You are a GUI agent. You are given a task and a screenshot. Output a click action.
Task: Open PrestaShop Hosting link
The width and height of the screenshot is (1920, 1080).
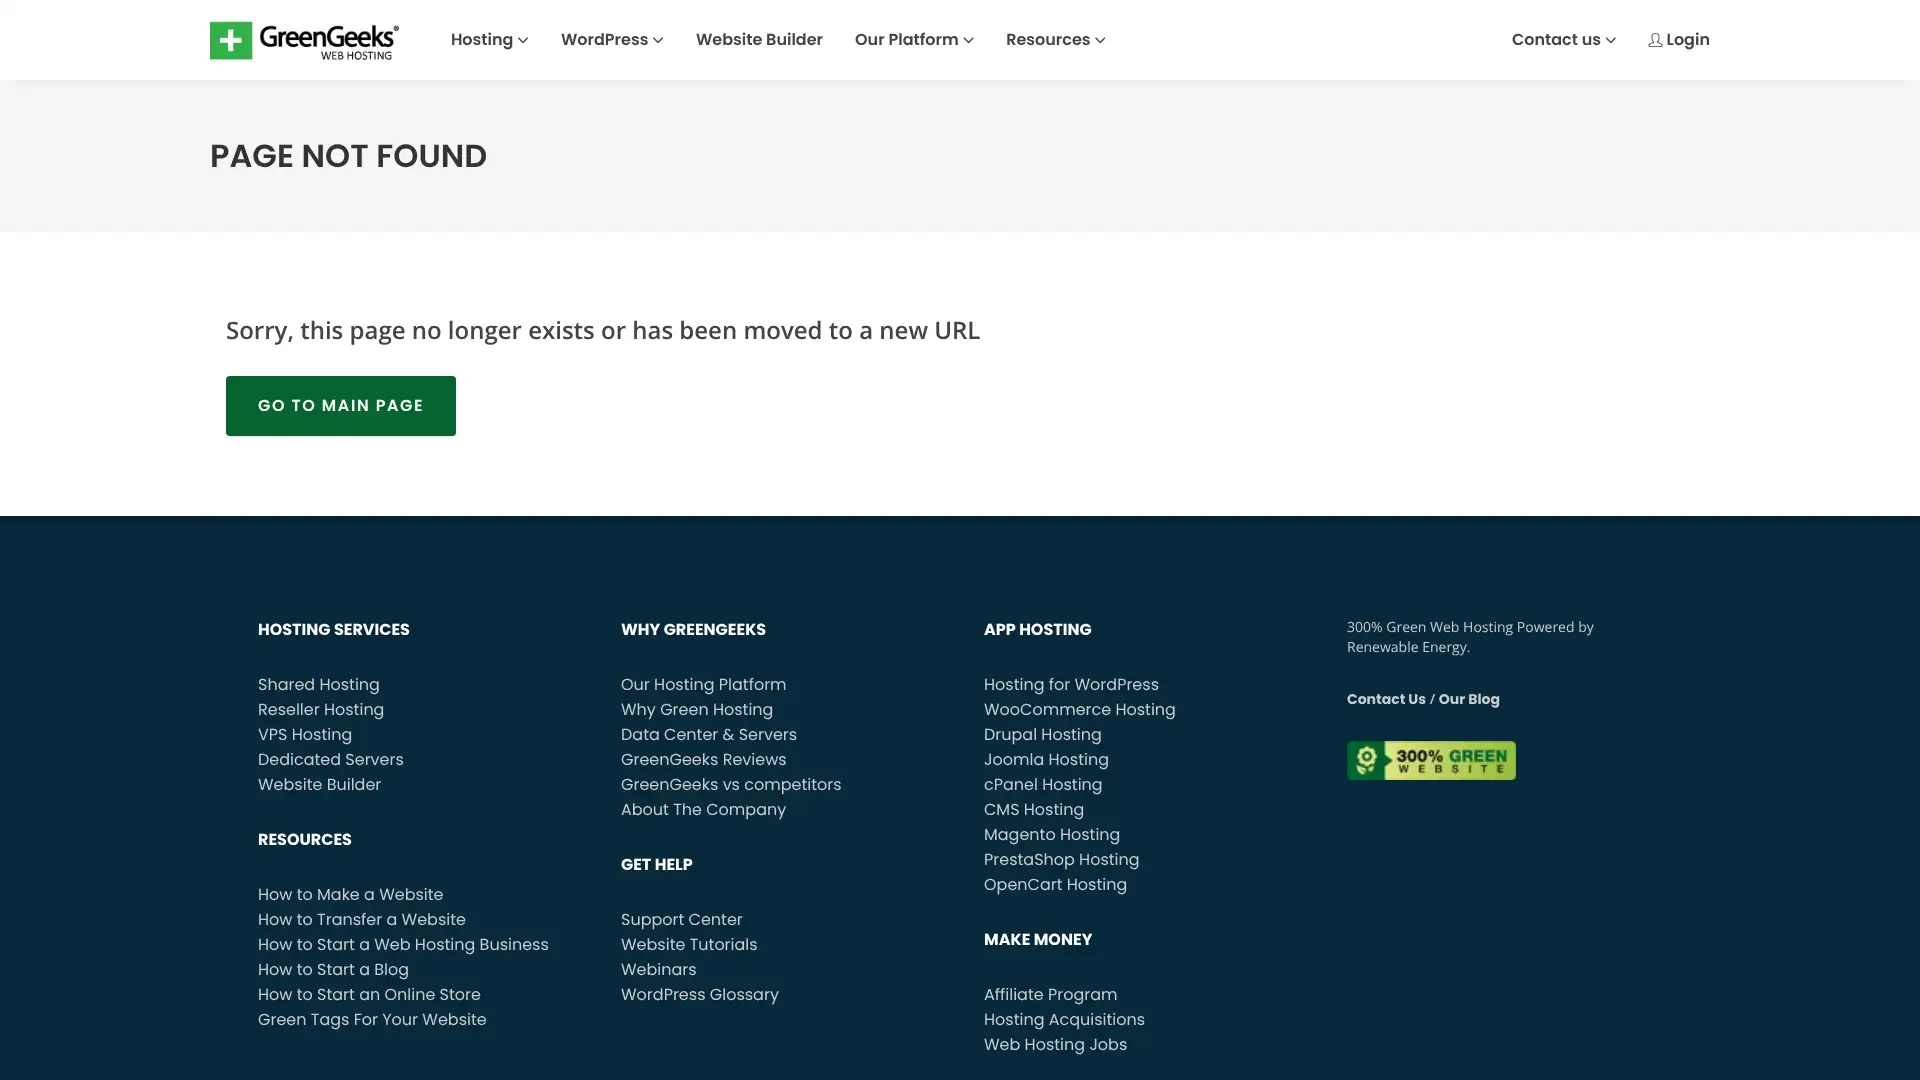click(x=1061, y=860)
